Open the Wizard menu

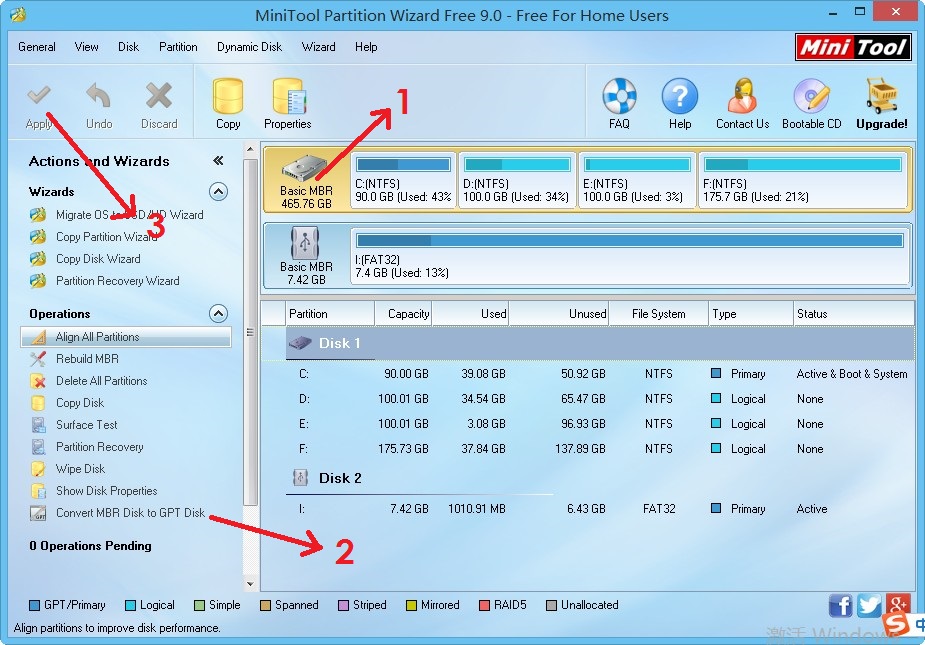pos(319,47)
